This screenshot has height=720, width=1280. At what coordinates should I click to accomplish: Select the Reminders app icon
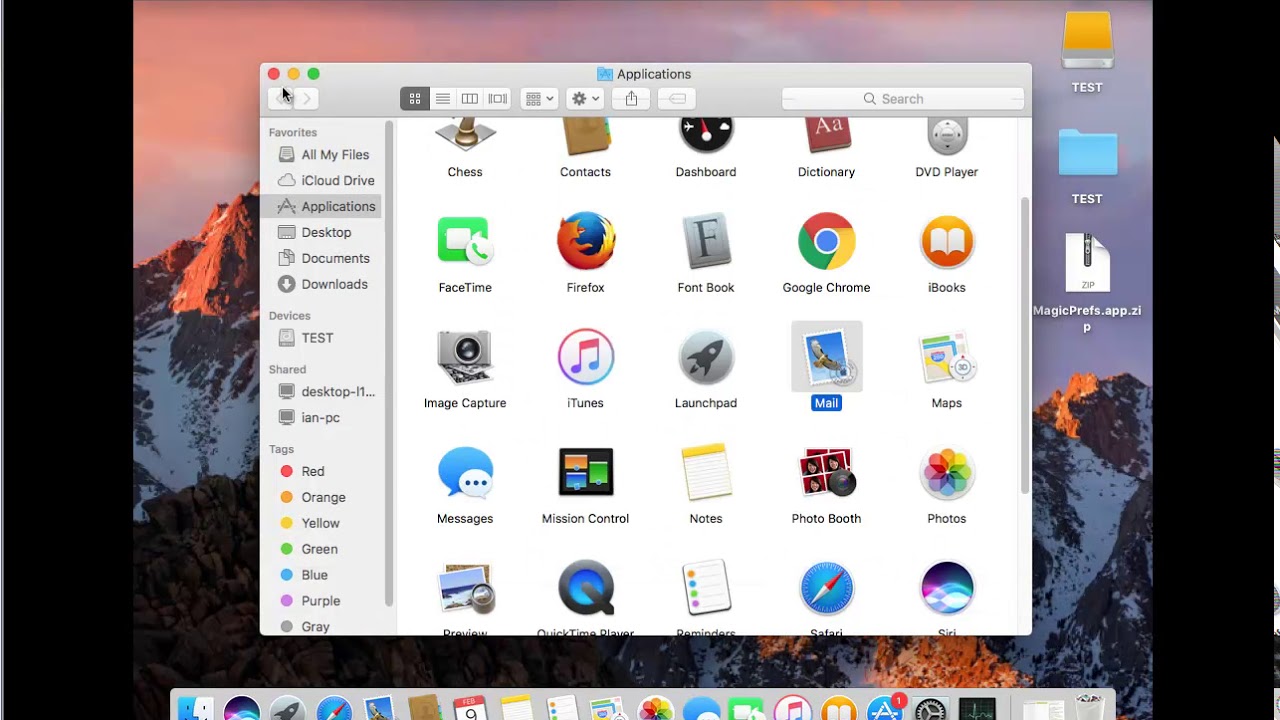click(706, 589)
